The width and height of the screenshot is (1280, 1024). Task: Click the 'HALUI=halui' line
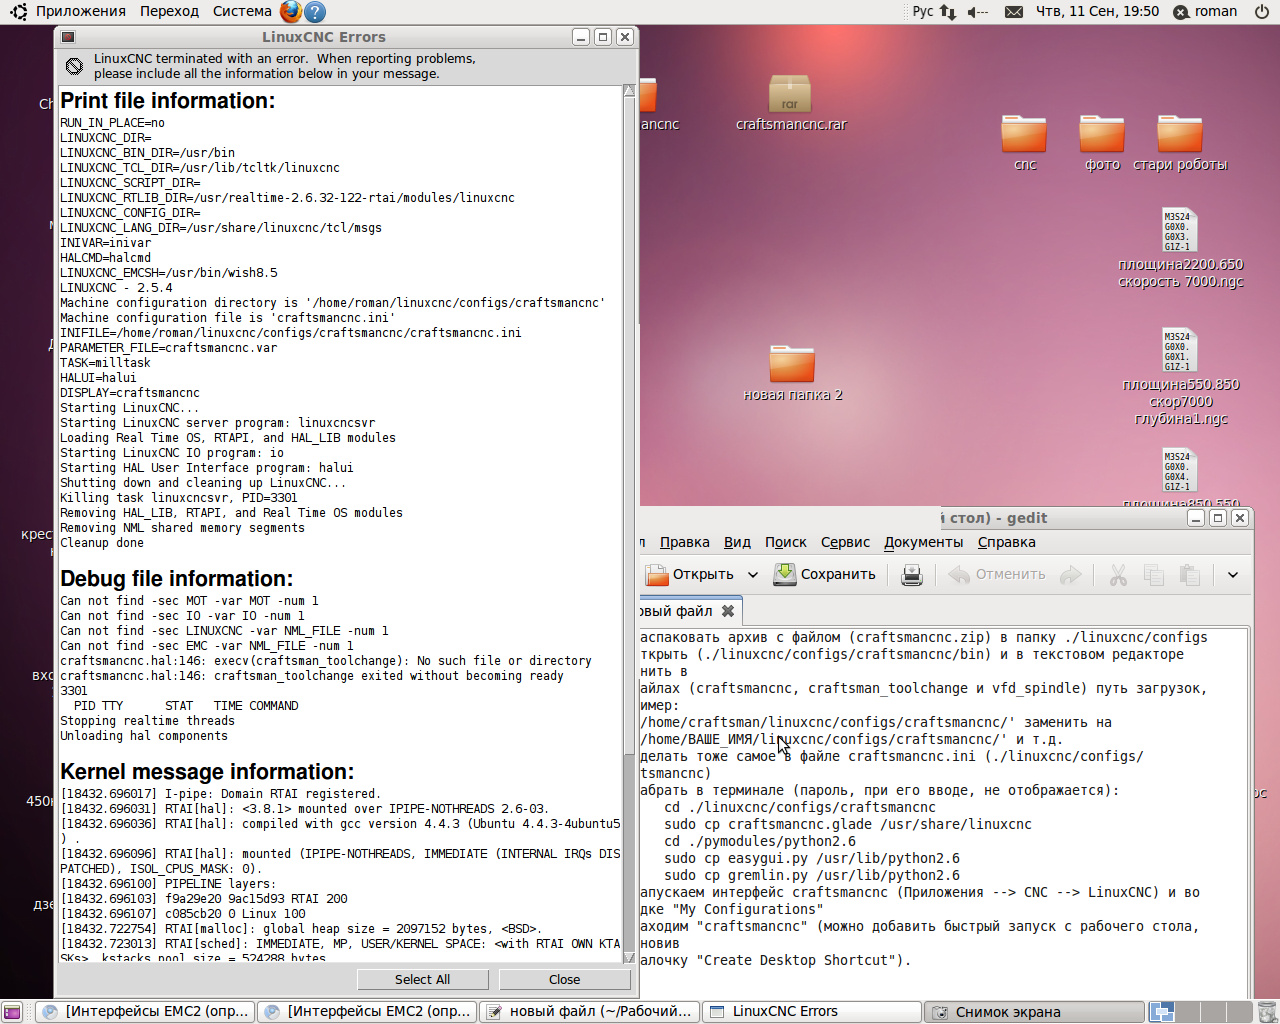(x=98, y=378)
